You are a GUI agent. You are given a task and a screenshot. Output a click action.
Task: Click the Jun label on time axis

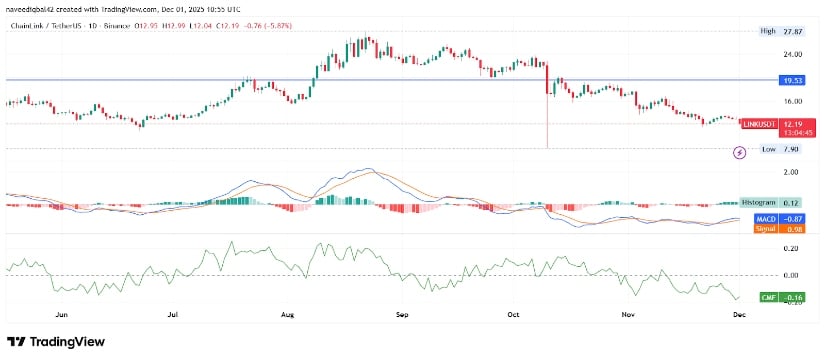62,315
